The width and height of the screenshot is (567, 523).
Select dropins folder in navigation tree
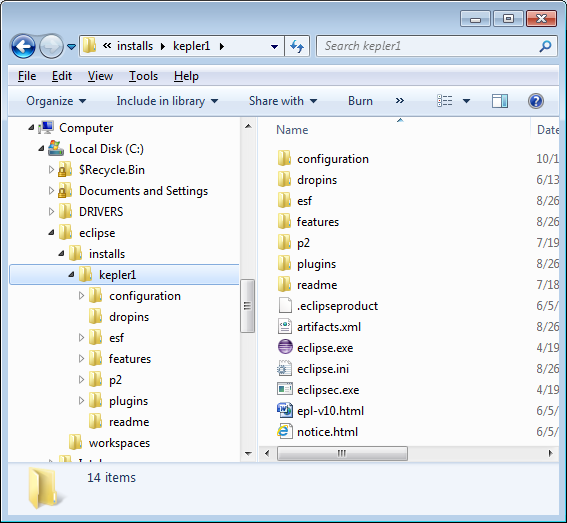click(129, 317)
